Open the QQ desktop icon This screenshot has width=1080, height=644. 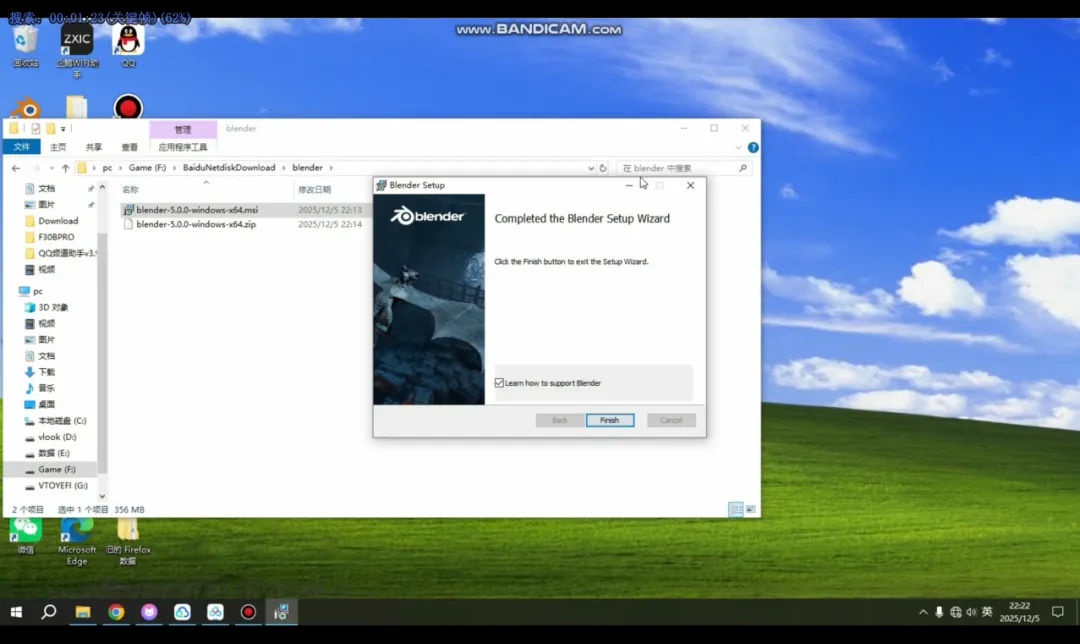(128, 47)
